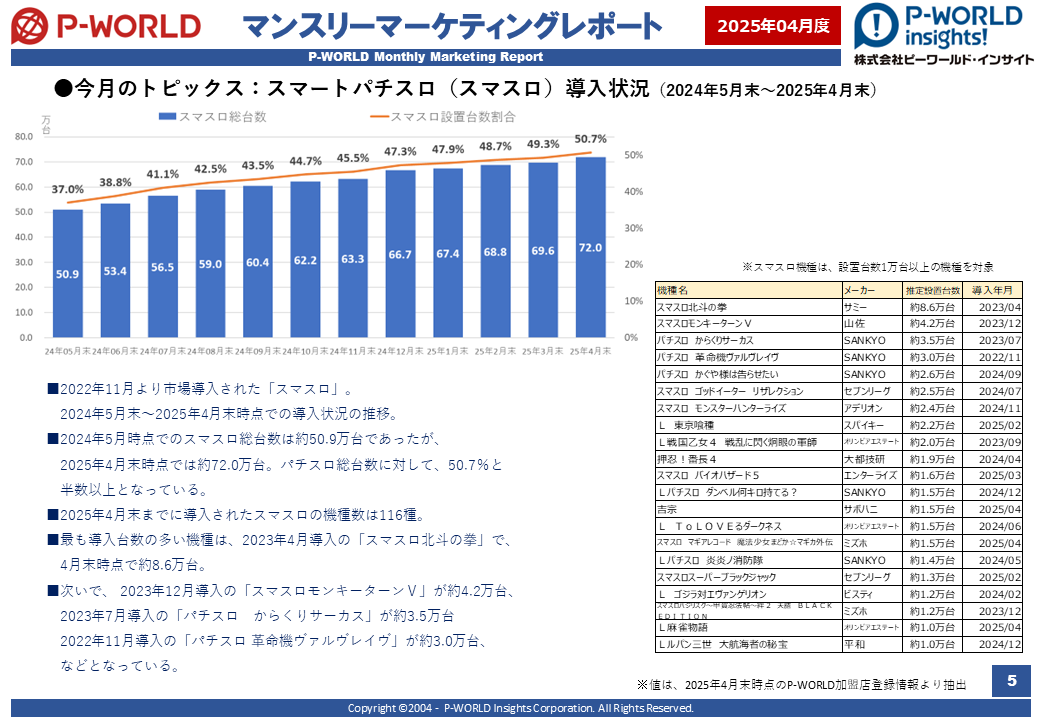
Task: Click the ※スマスロ機種は note above the table
Action: [x=868, y=267]
